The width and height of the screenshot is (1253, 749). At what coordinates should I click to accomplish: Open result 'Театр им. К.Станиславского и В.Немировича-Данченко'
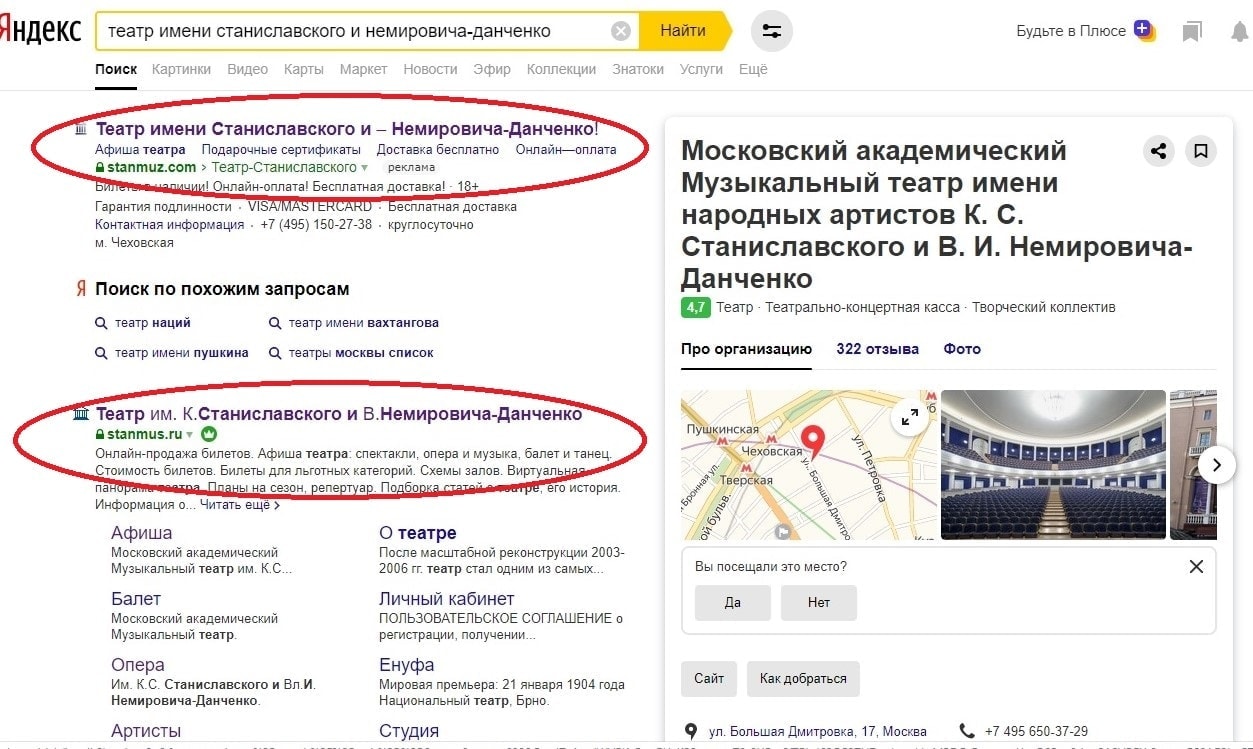[339, 413]
